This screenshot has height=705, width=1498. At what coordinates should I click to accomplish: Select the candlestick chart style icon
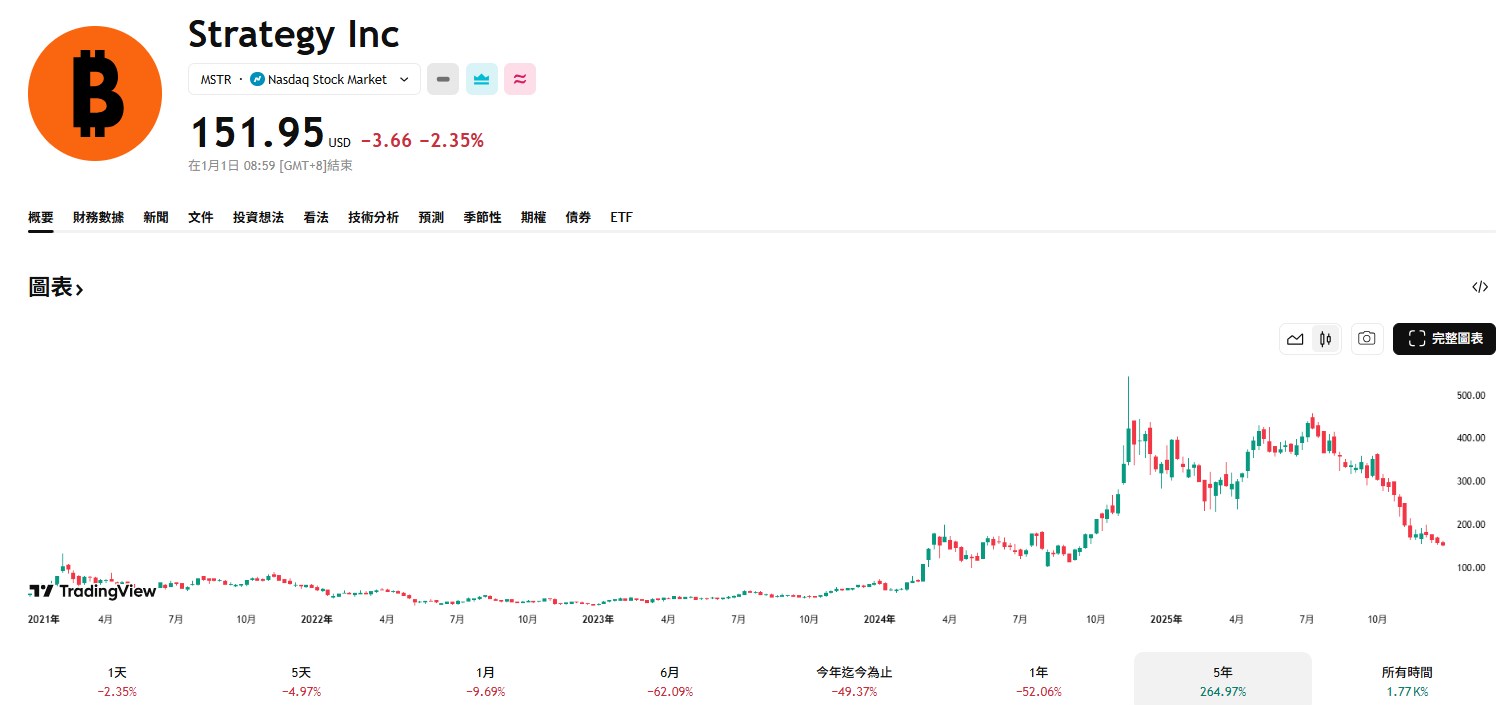(1325, 339)
